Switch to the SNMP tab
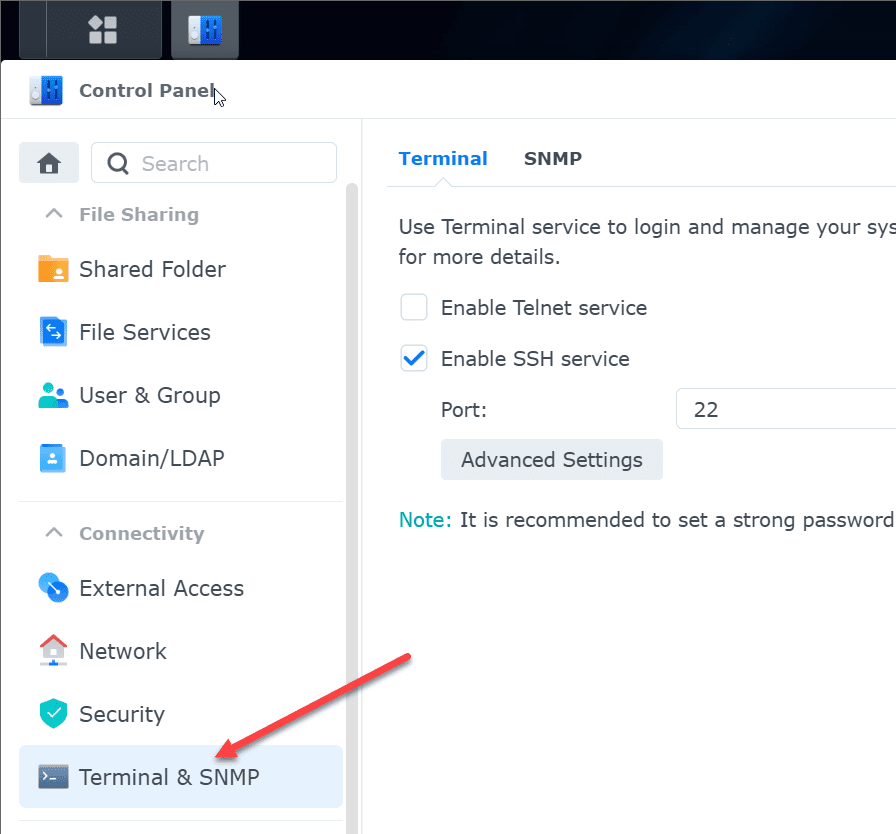 pyautogui.click(x=553, y=158)
